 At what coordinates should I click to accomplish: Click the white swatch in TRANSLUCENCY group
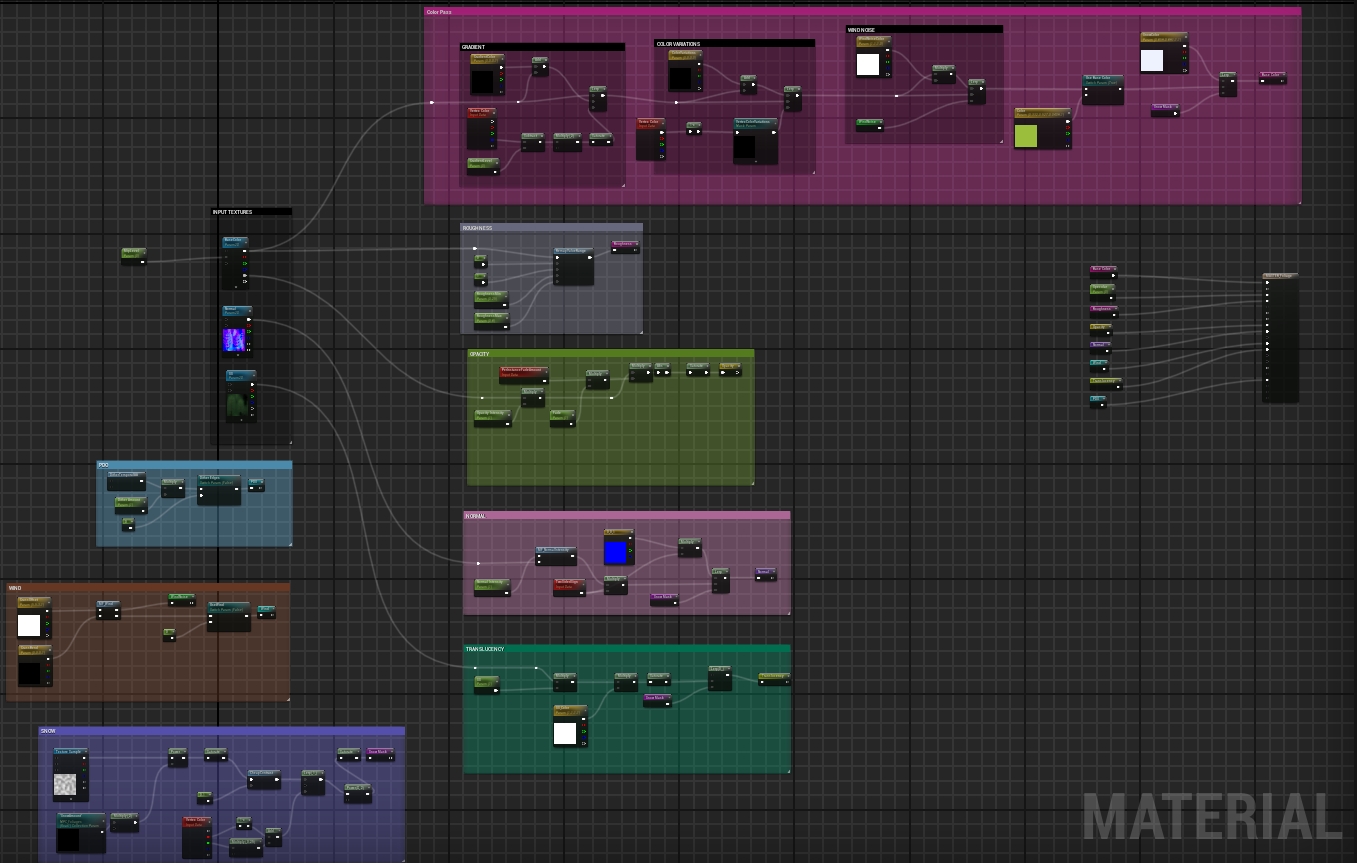[x=565, y=733]
